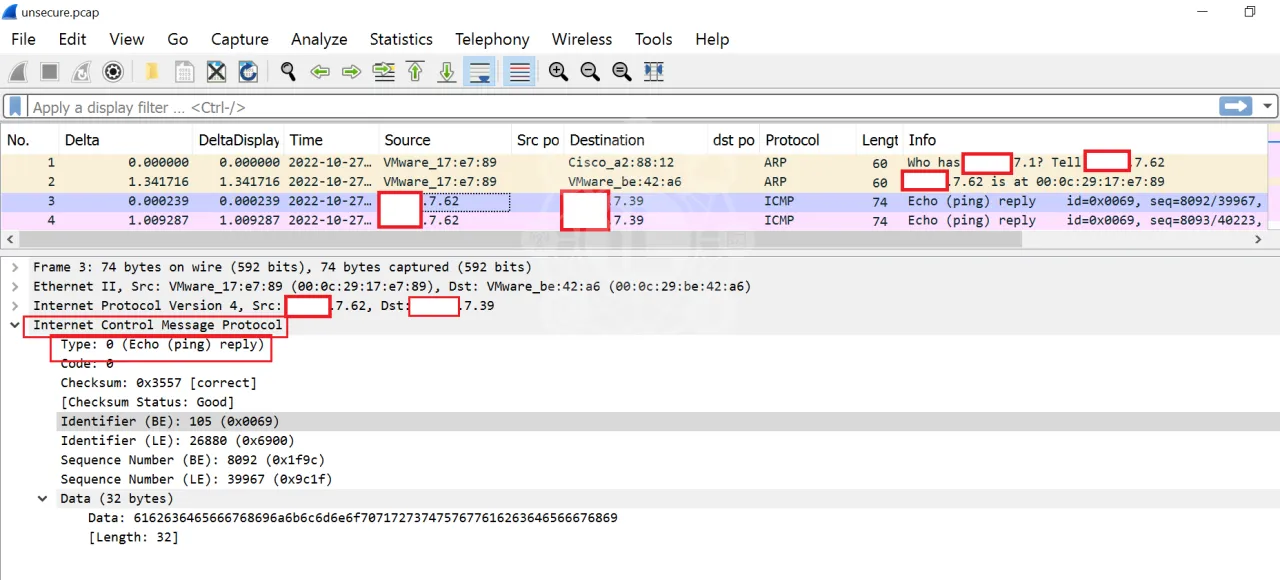The image size is (1280, 580).
Task: Expand Internet Protocol Version 4 node
Action: click(15, 305)
